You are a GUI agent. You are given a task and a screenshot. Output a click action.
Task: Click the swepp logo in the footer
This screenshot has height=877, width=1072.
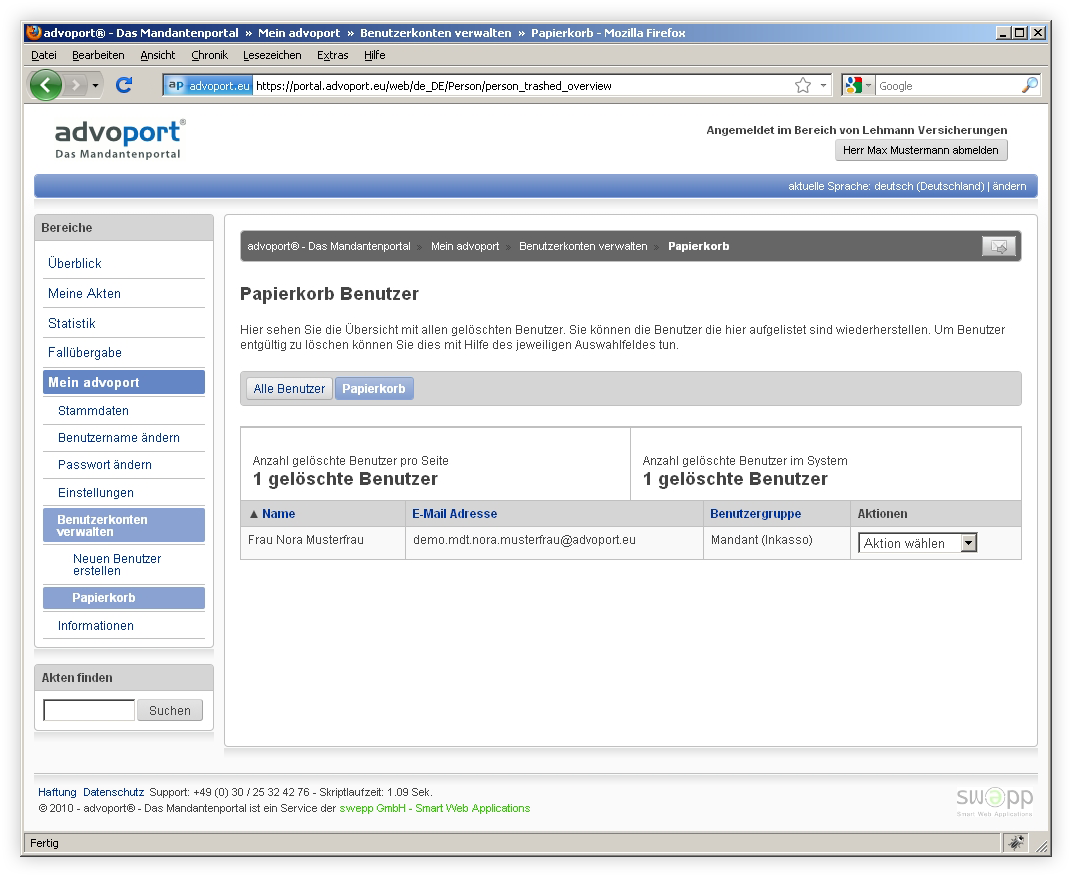tap(994, 800)
